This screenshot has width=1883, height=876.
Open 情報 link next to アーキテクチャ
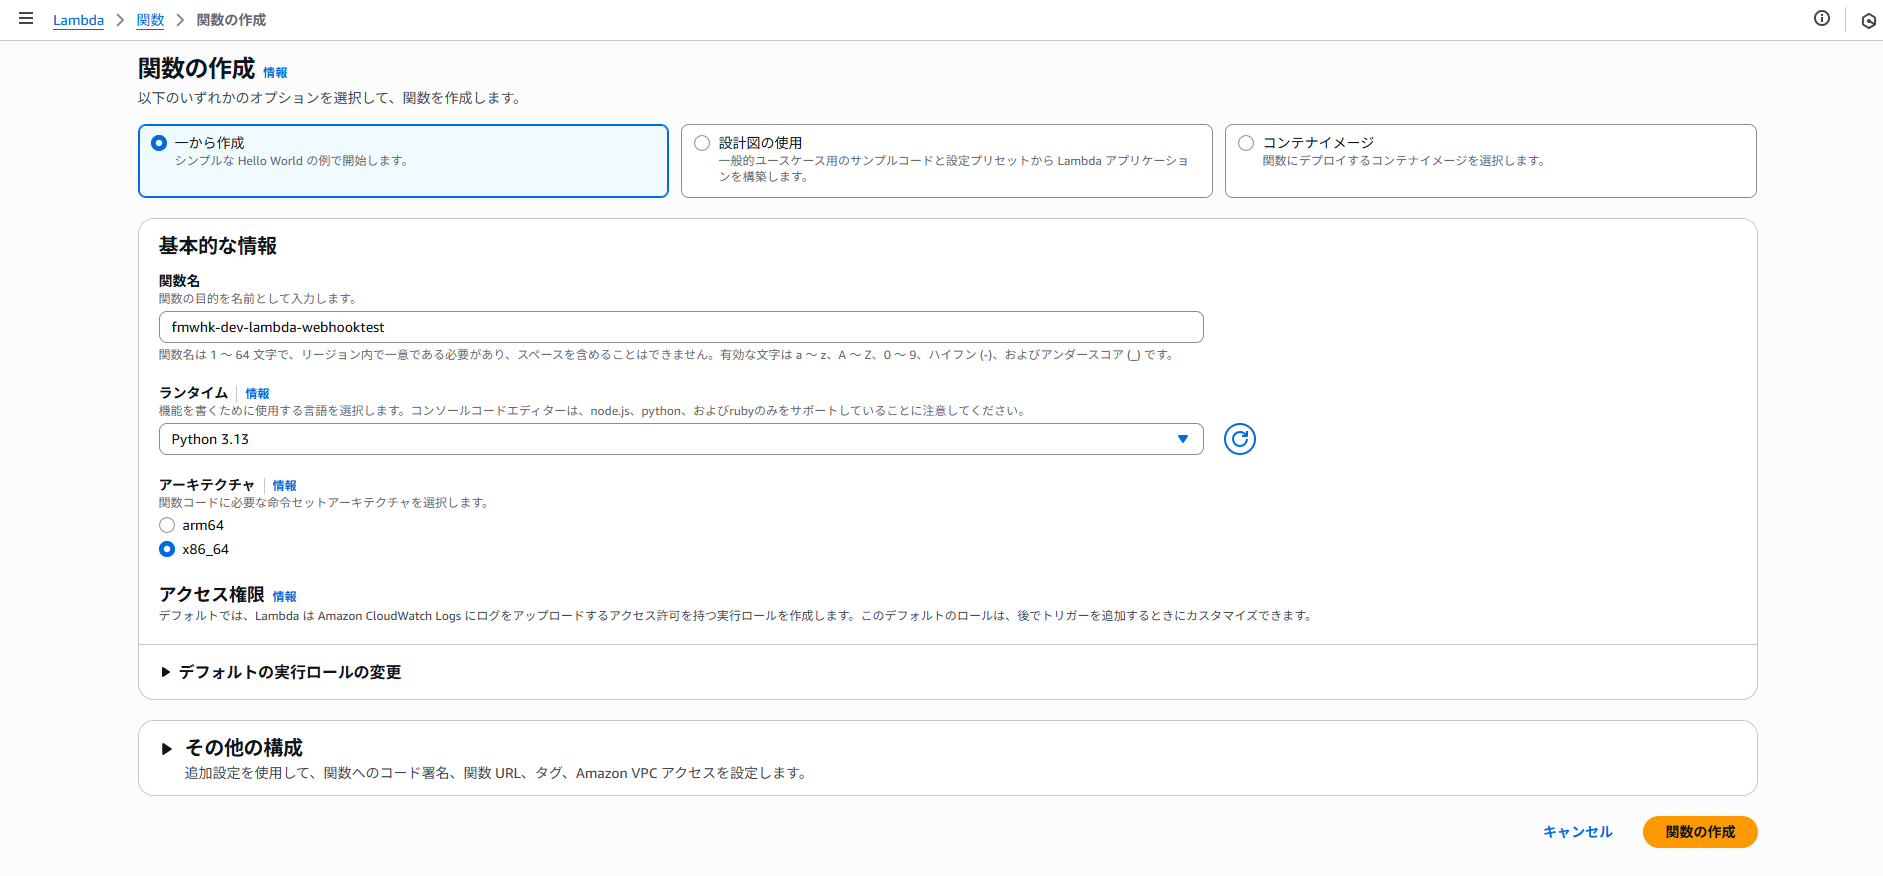pyautogui.click(x=284, y=485)
